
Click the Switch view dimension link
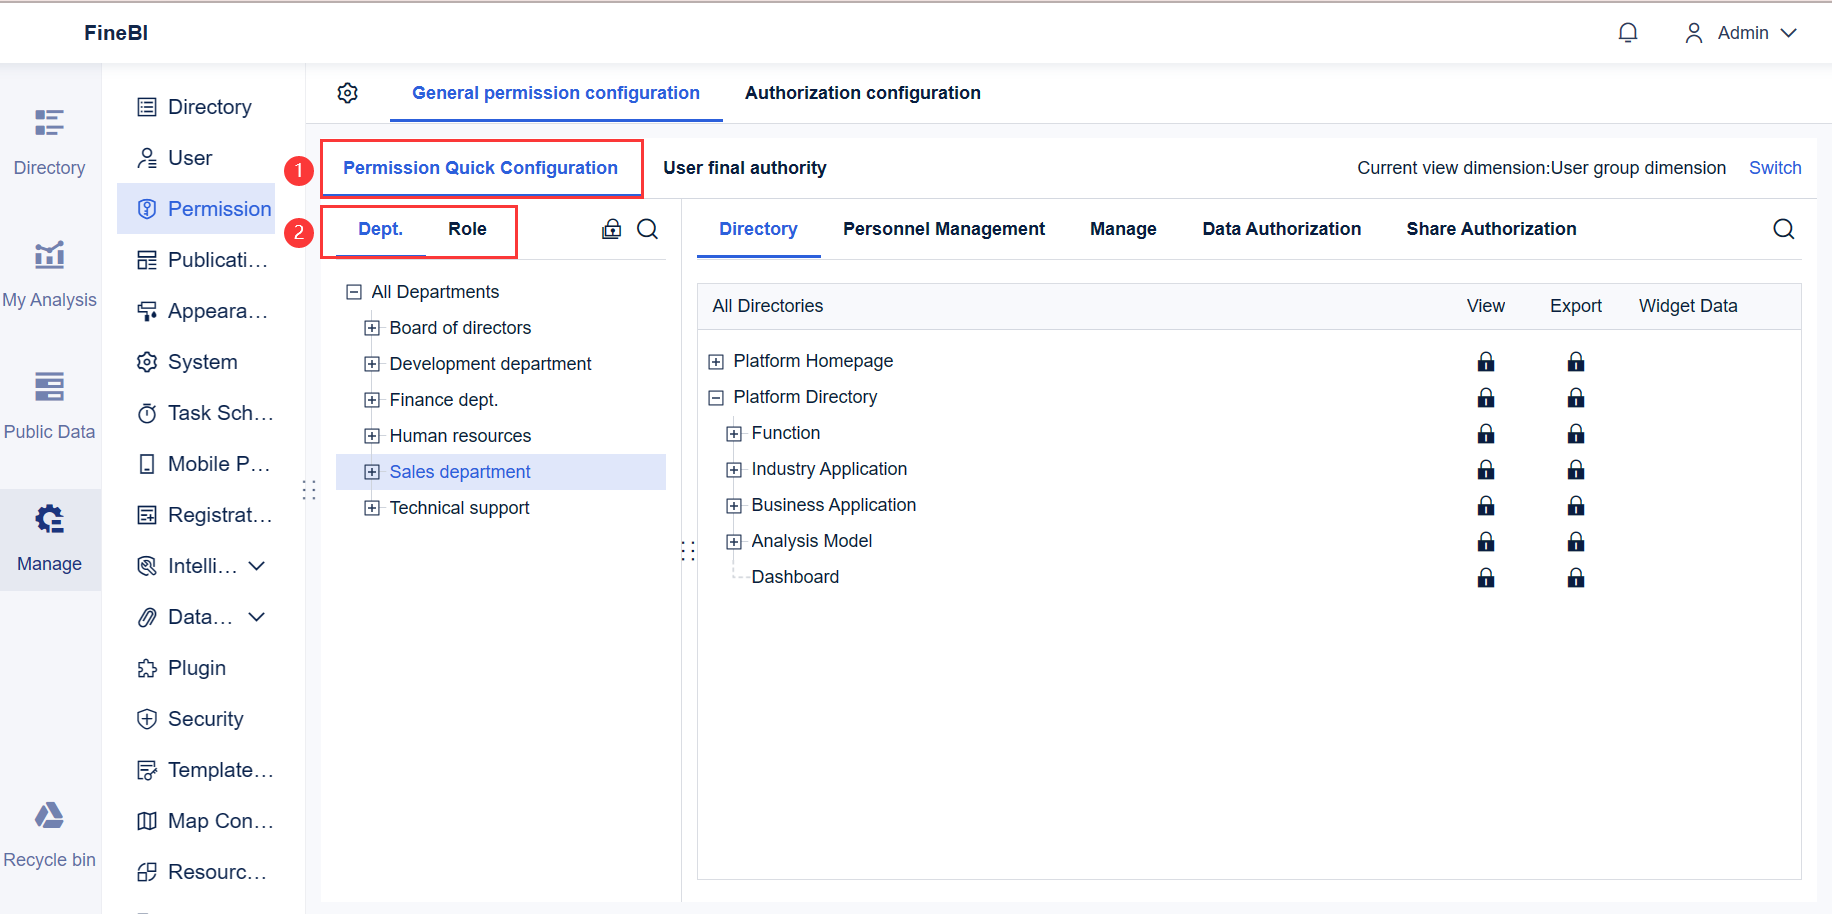pos(1774,168)
